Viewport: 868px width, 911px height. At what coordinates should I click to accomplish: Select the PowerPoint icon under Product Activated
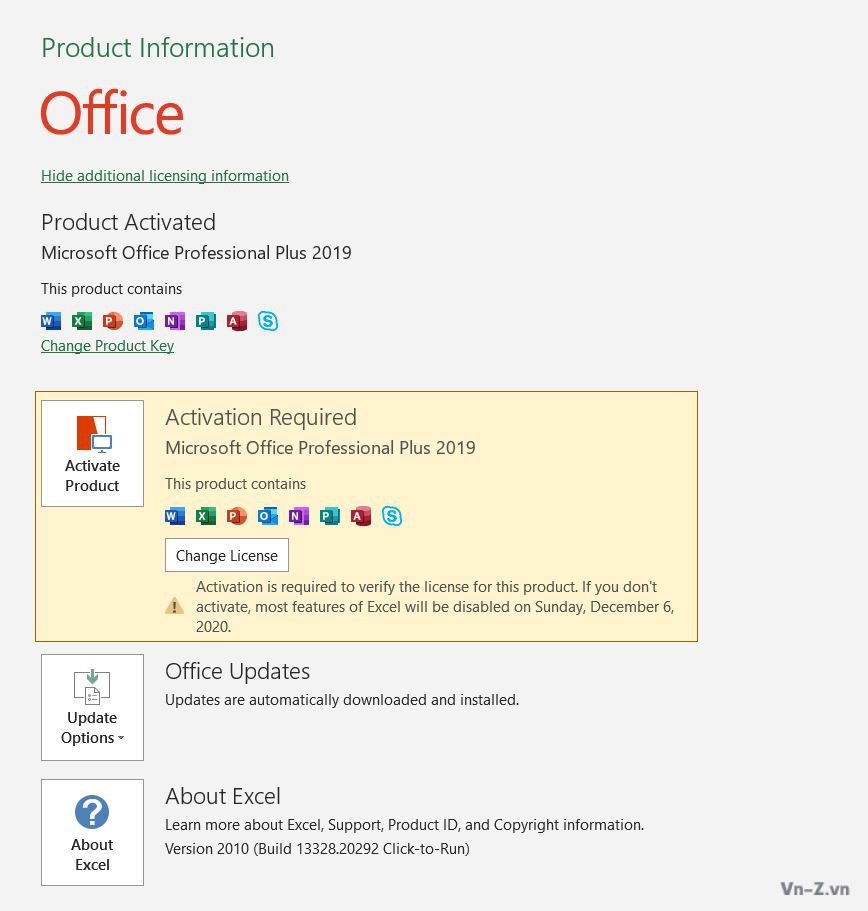113,321
